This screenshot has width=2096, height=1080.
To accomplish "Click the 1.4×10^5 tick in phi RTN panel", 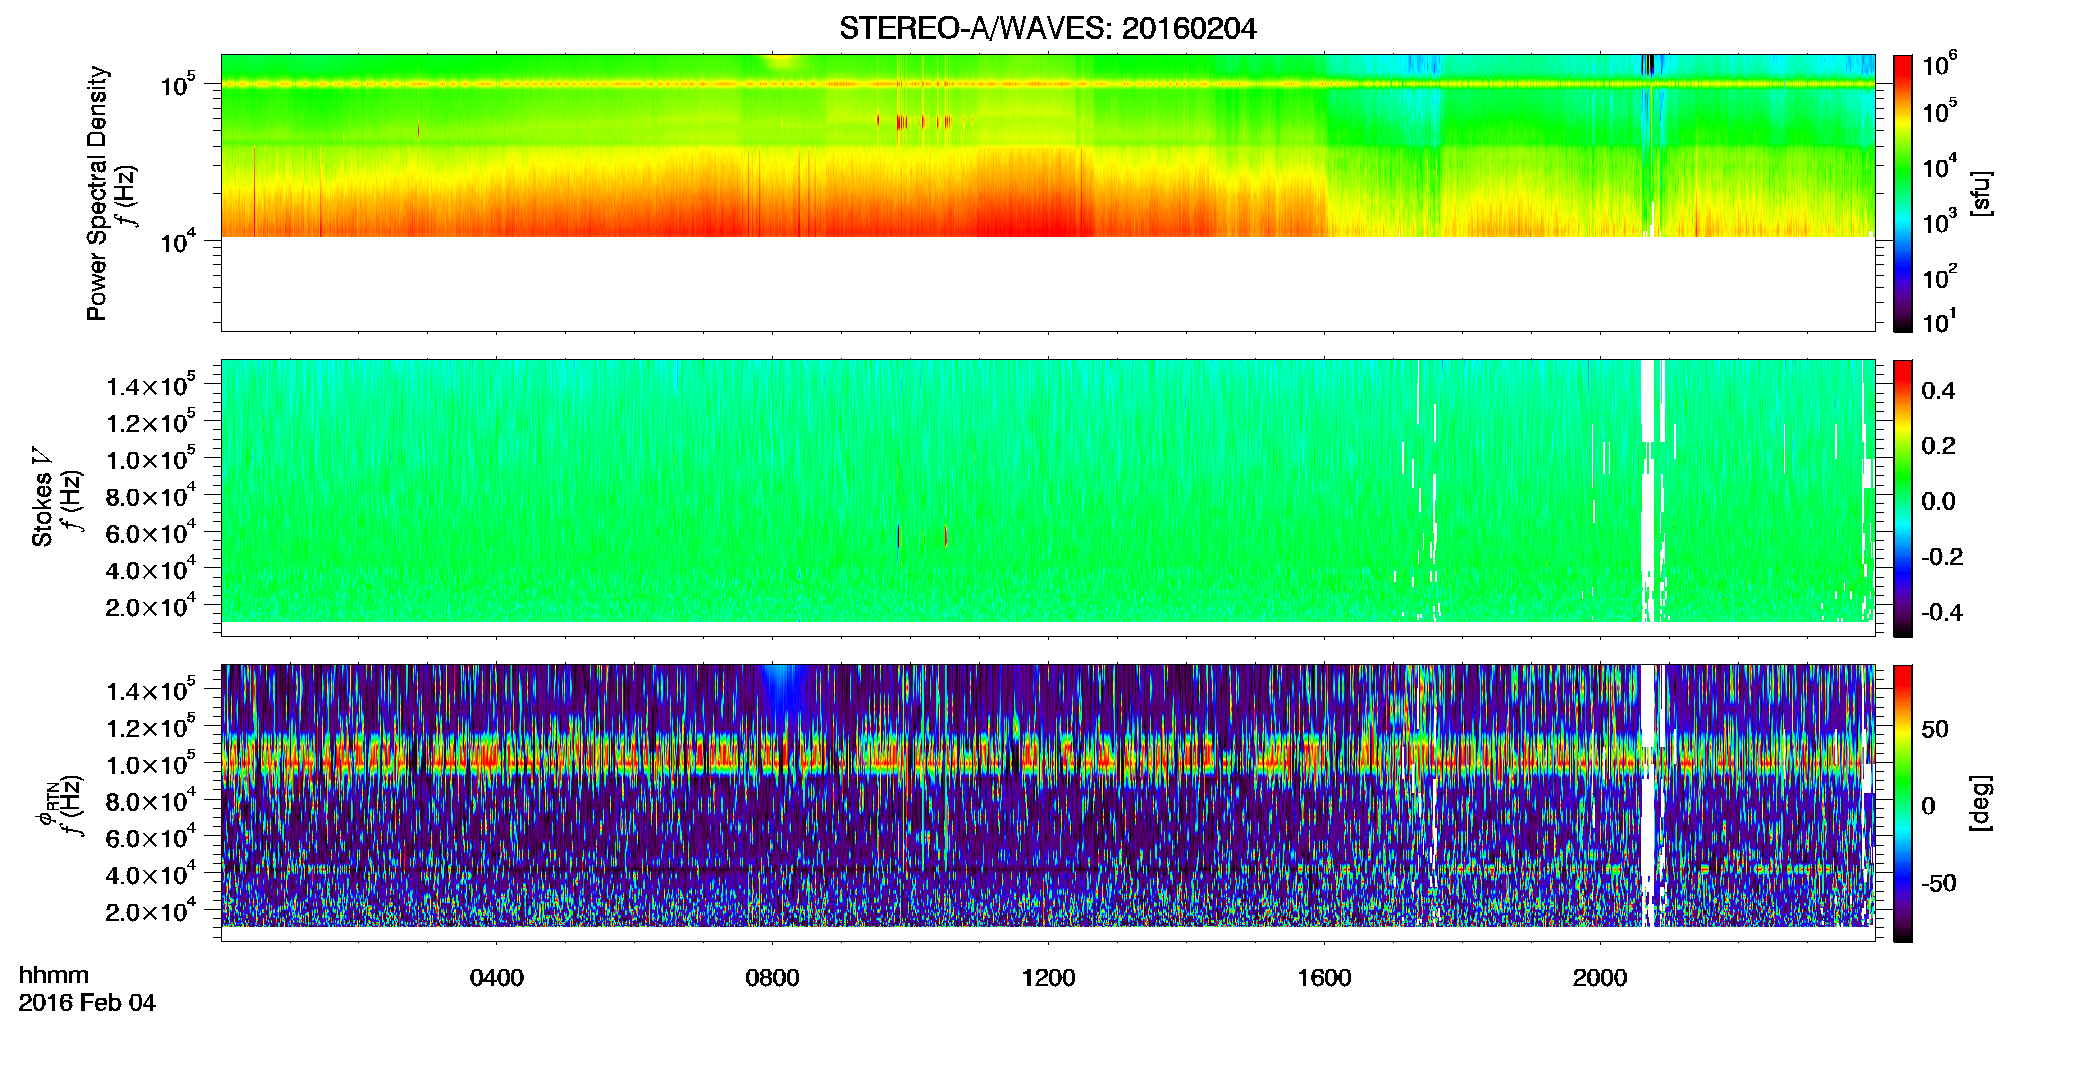I will coord(150,690).
